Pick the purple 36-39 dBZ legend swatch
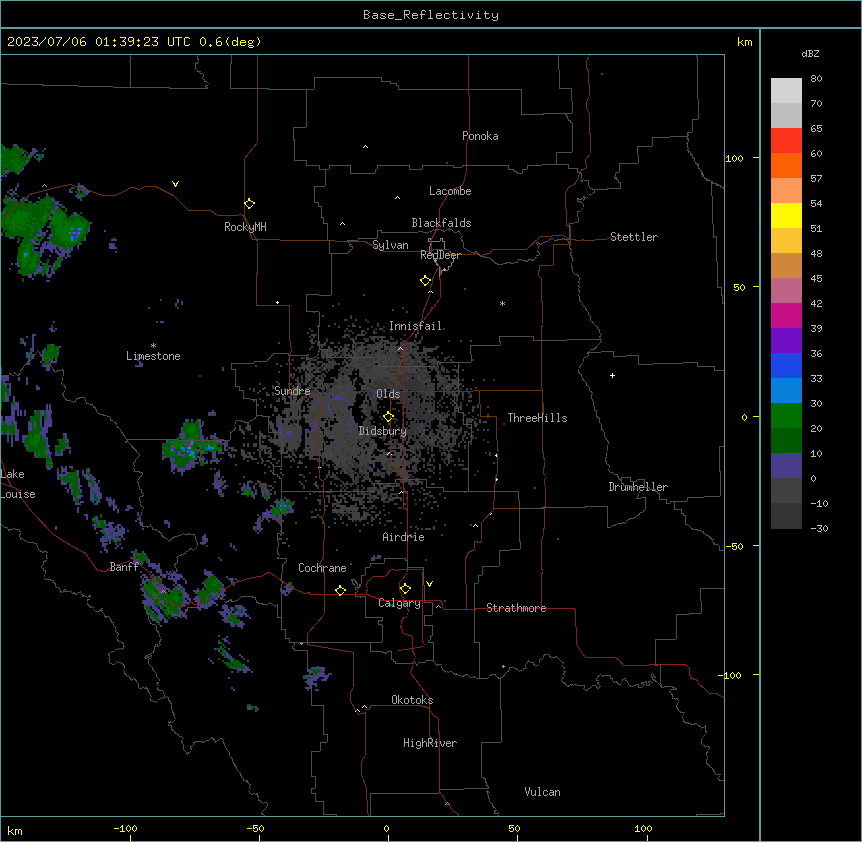The image size is (862, 842). [x=786, y=341]
